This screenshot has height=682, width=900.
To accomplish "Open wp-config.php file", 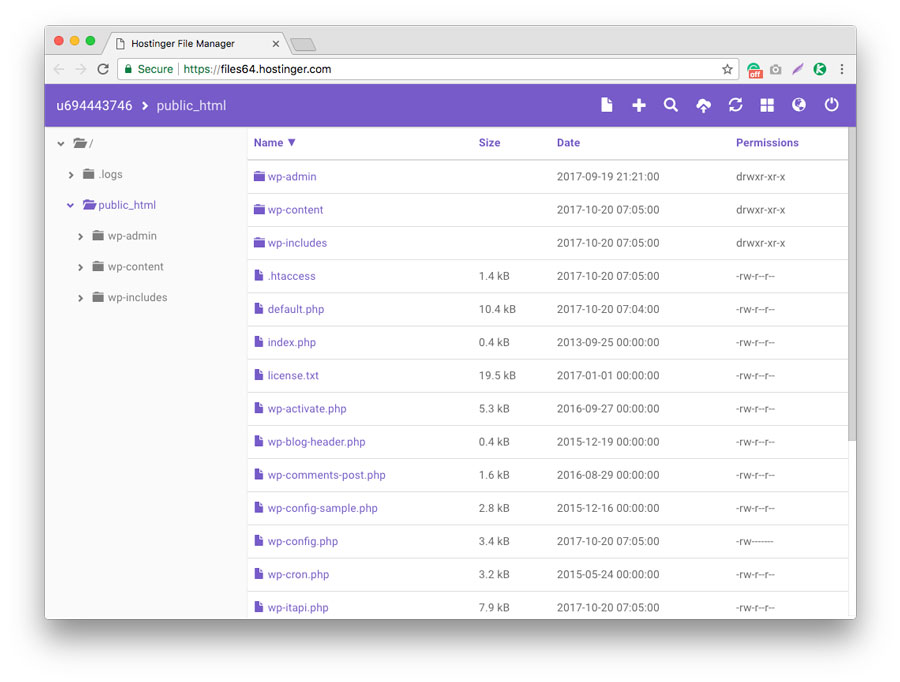I will (303, 541).
